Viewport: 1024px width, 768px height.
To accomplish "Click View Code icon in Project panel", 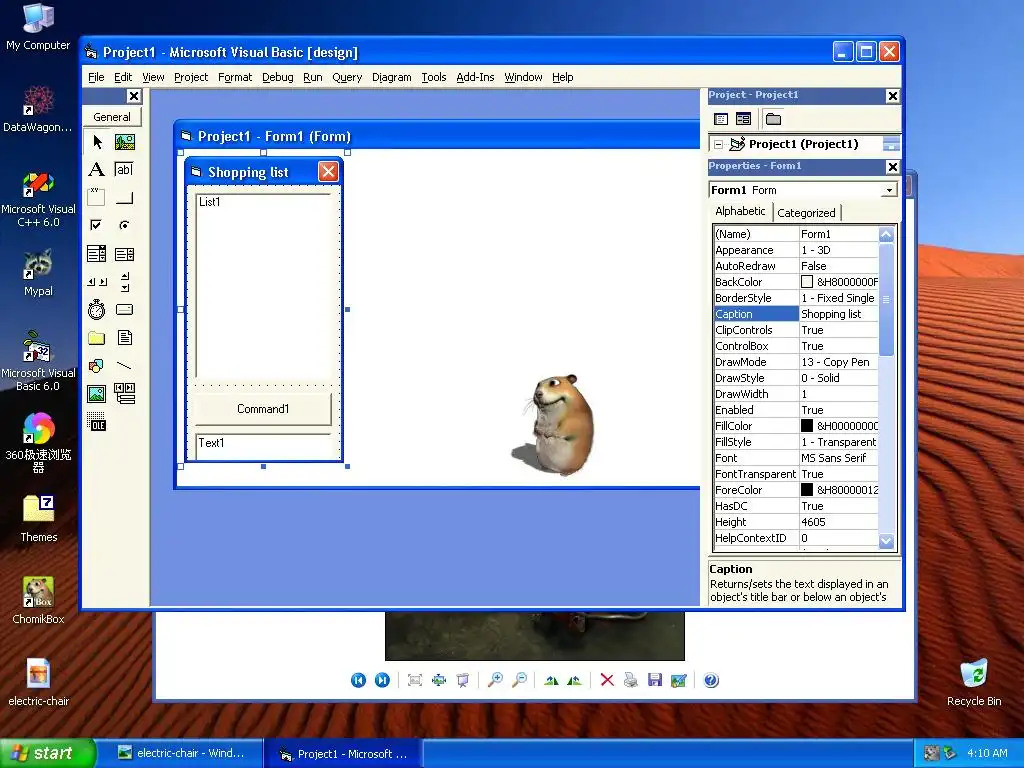I will coord(721,119).
